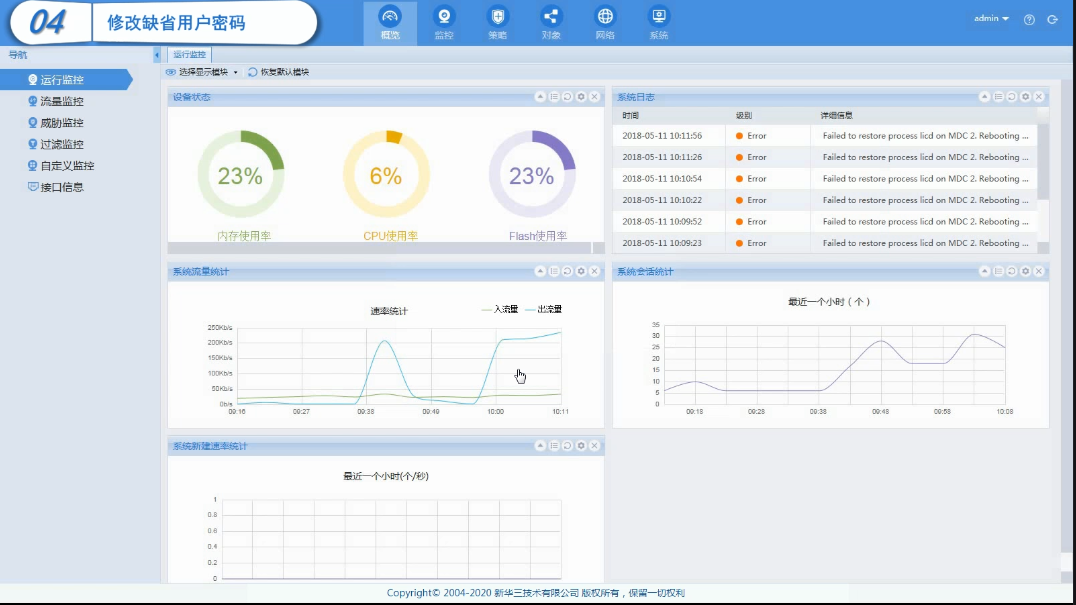Toggle 入流量 legend series in chart
The height and width of the screenshot is (605, 1076).
point(500,310)
